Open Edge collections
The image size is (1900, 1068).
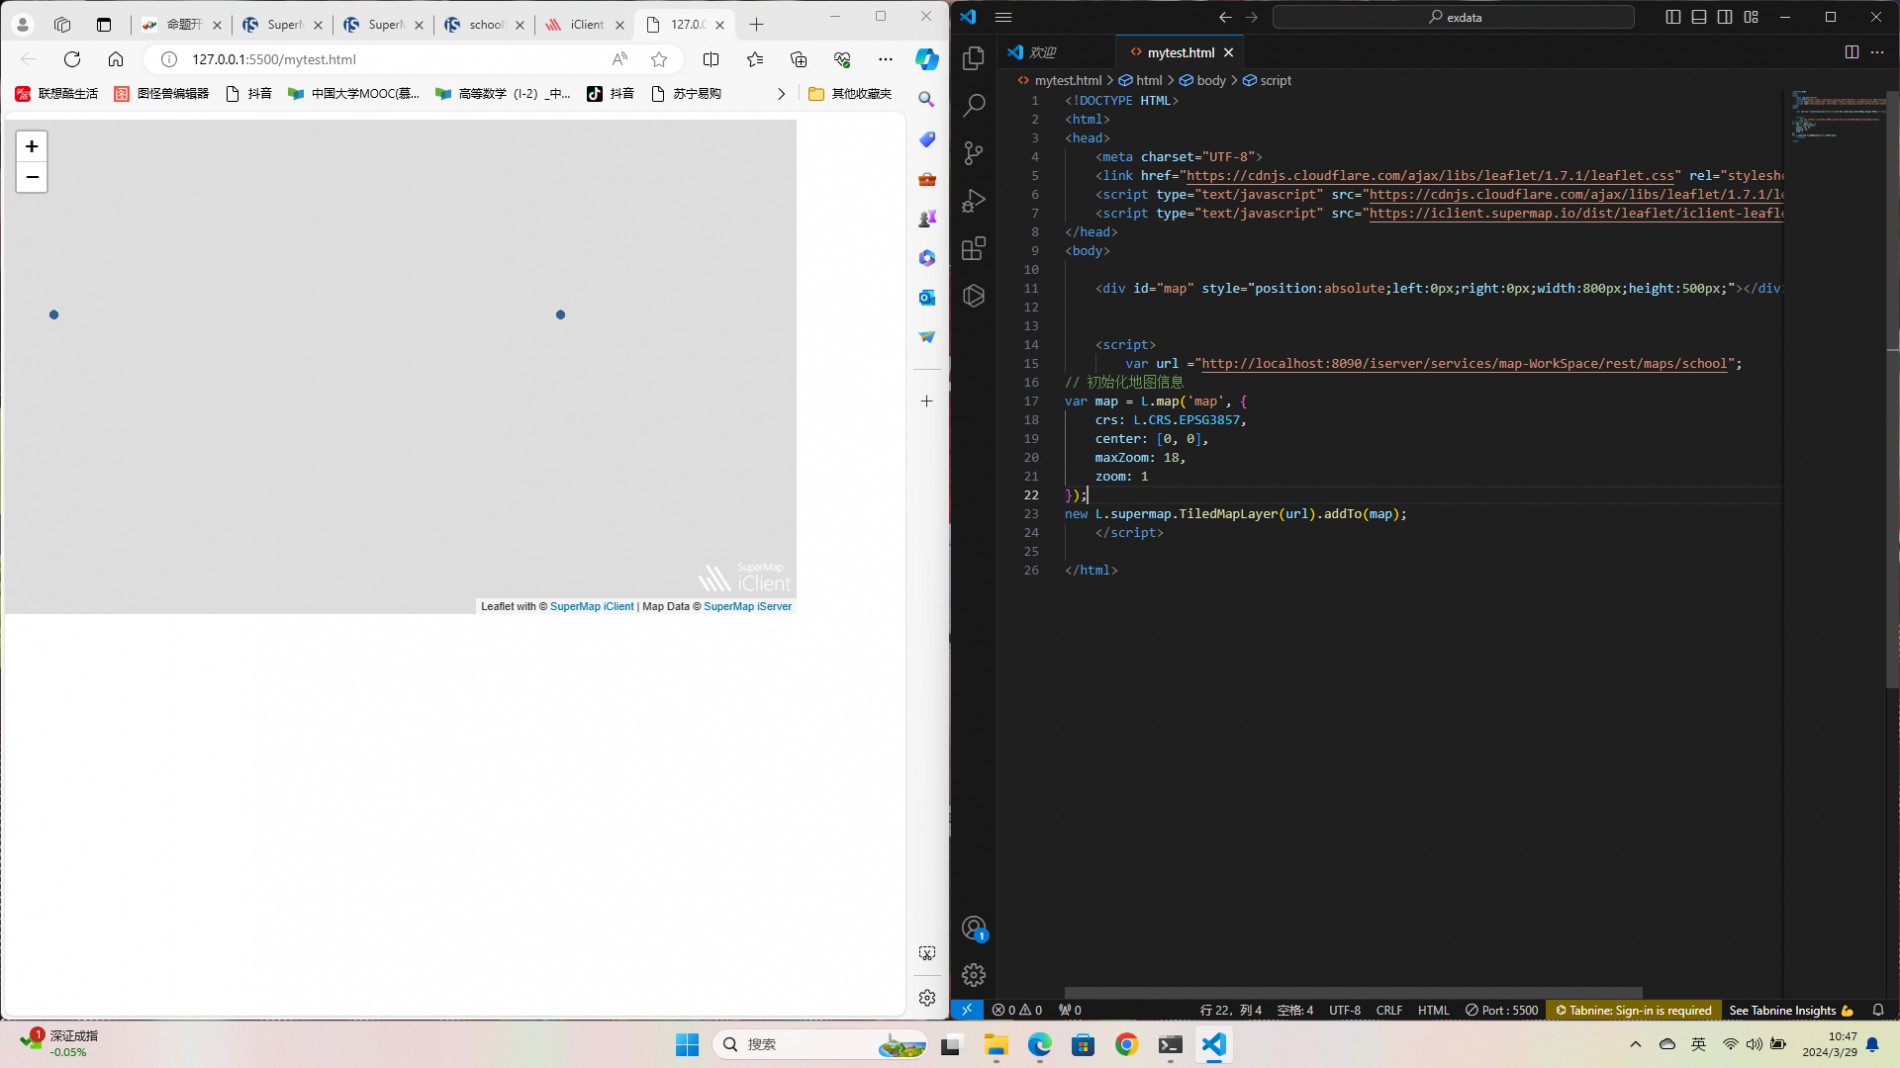tap(798, 59)
